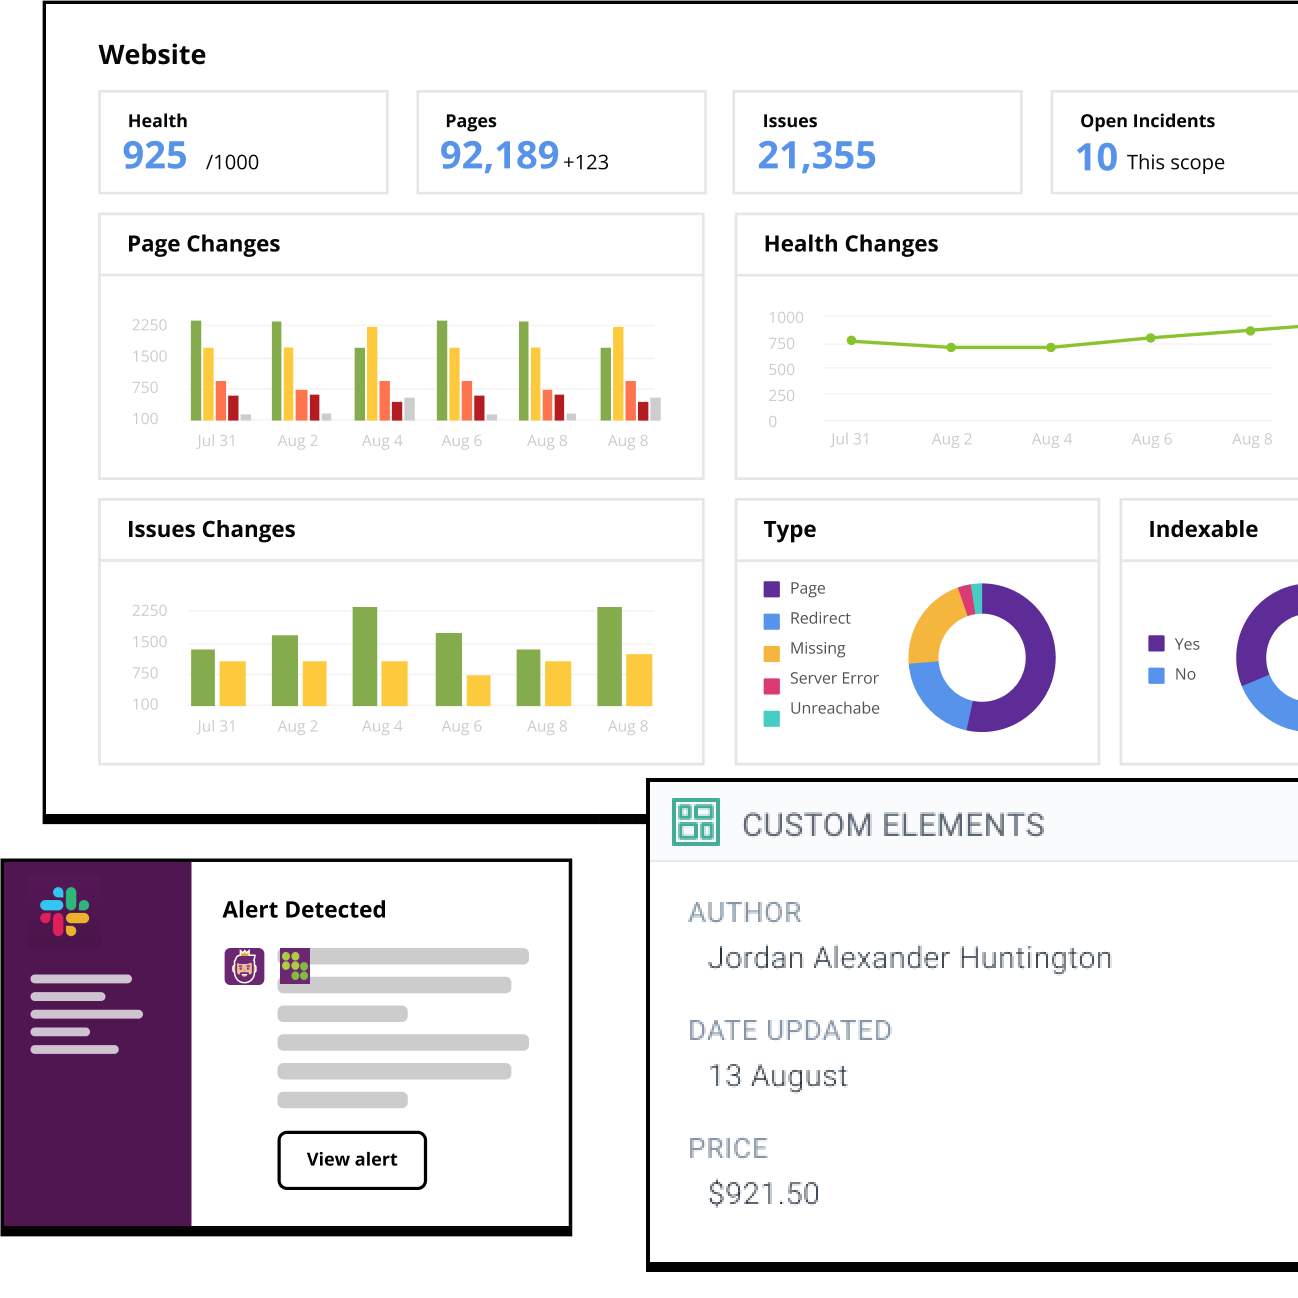Click the Health Changes panel title
The height and width of the screenshot is (1298, 1298).
[851, 244]
